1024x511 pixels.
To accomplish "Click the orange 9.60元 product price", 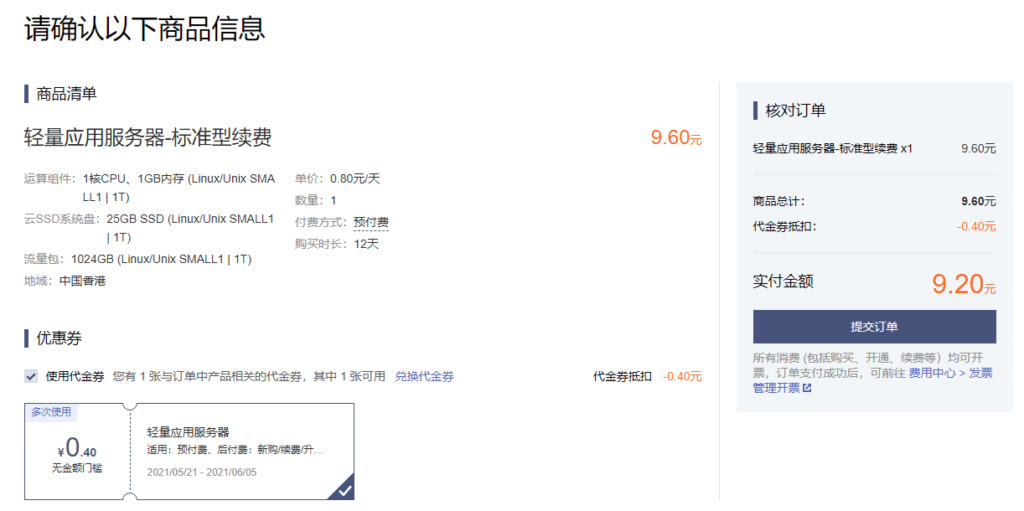I will click(676, 138).
